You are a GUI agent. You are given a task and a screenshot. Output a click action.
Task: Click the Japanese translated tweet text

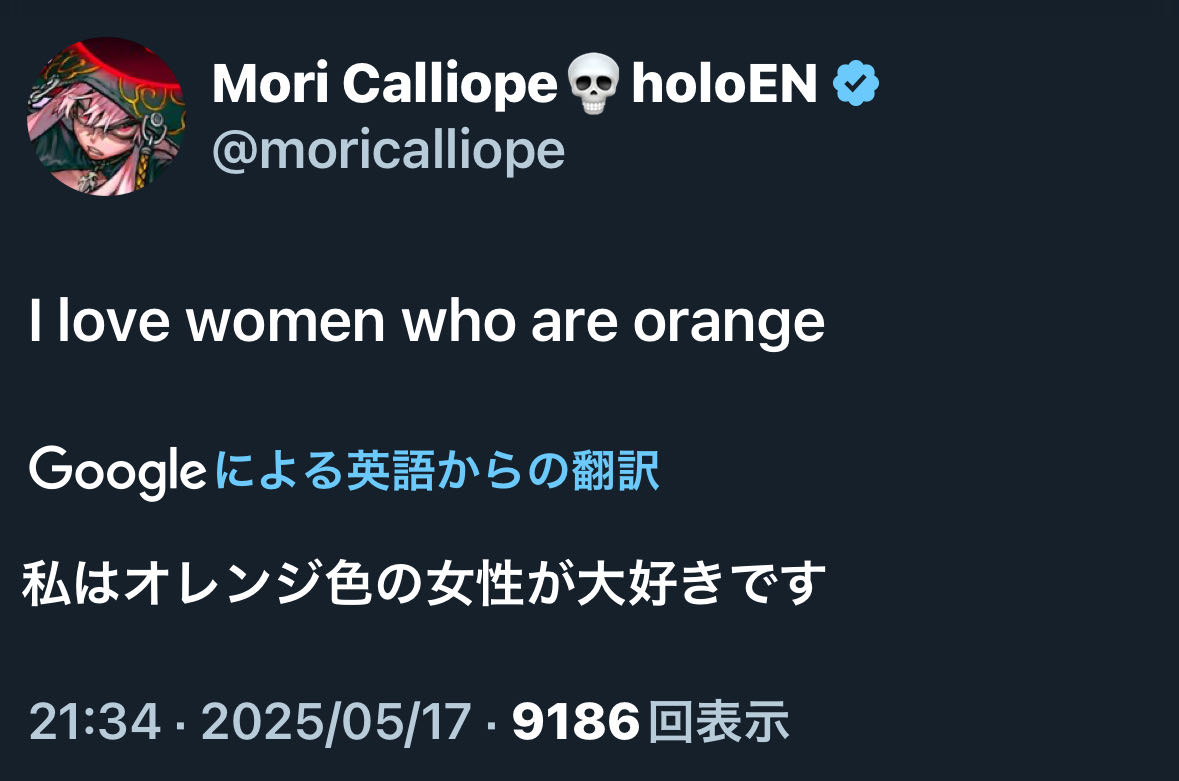click(424, 583)
